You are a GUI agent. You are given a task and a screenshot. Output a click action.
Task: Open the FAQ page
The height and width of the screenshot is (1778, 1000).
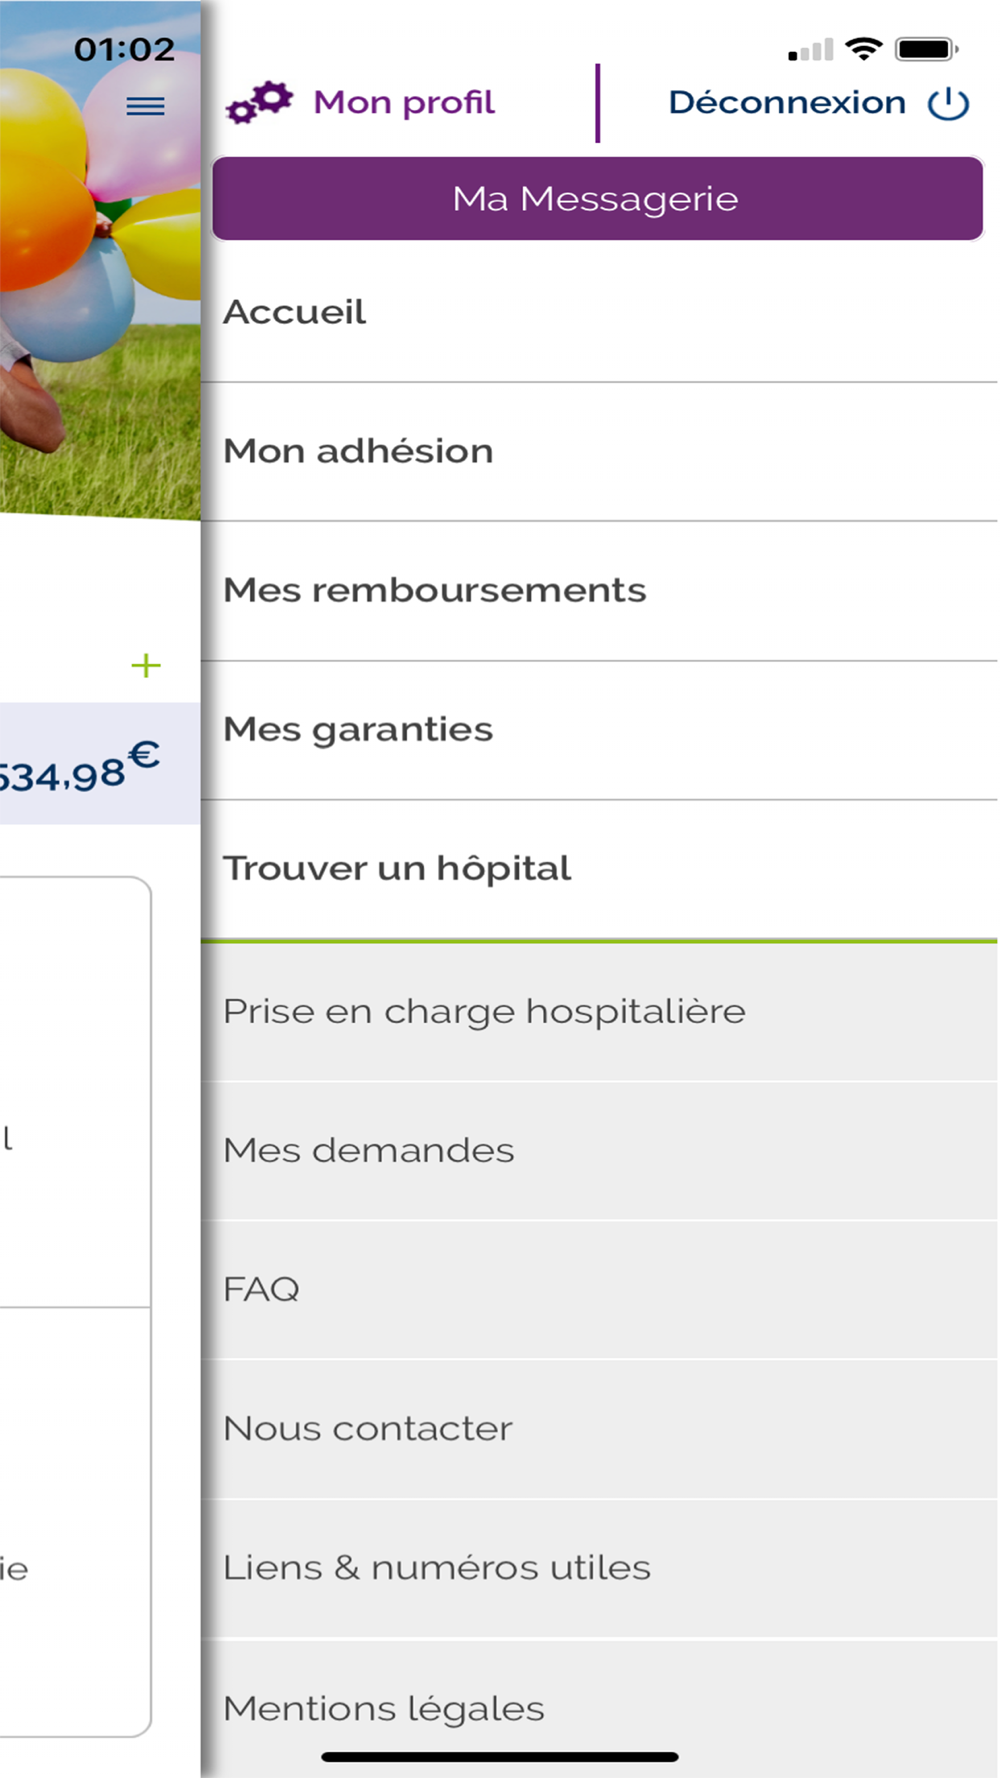(x=261, y=1289)
